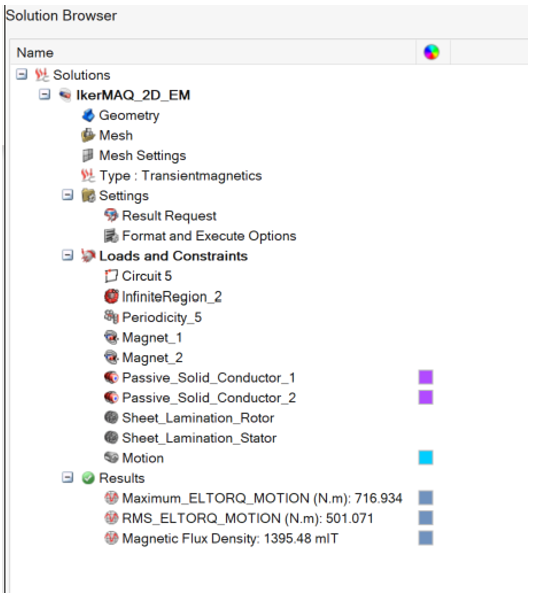Image resolution: width=541 pixels, height=601 pixels.
Task: Collapse the IkerMAQ_2D_EM solution node
Action: pos(45,94)
